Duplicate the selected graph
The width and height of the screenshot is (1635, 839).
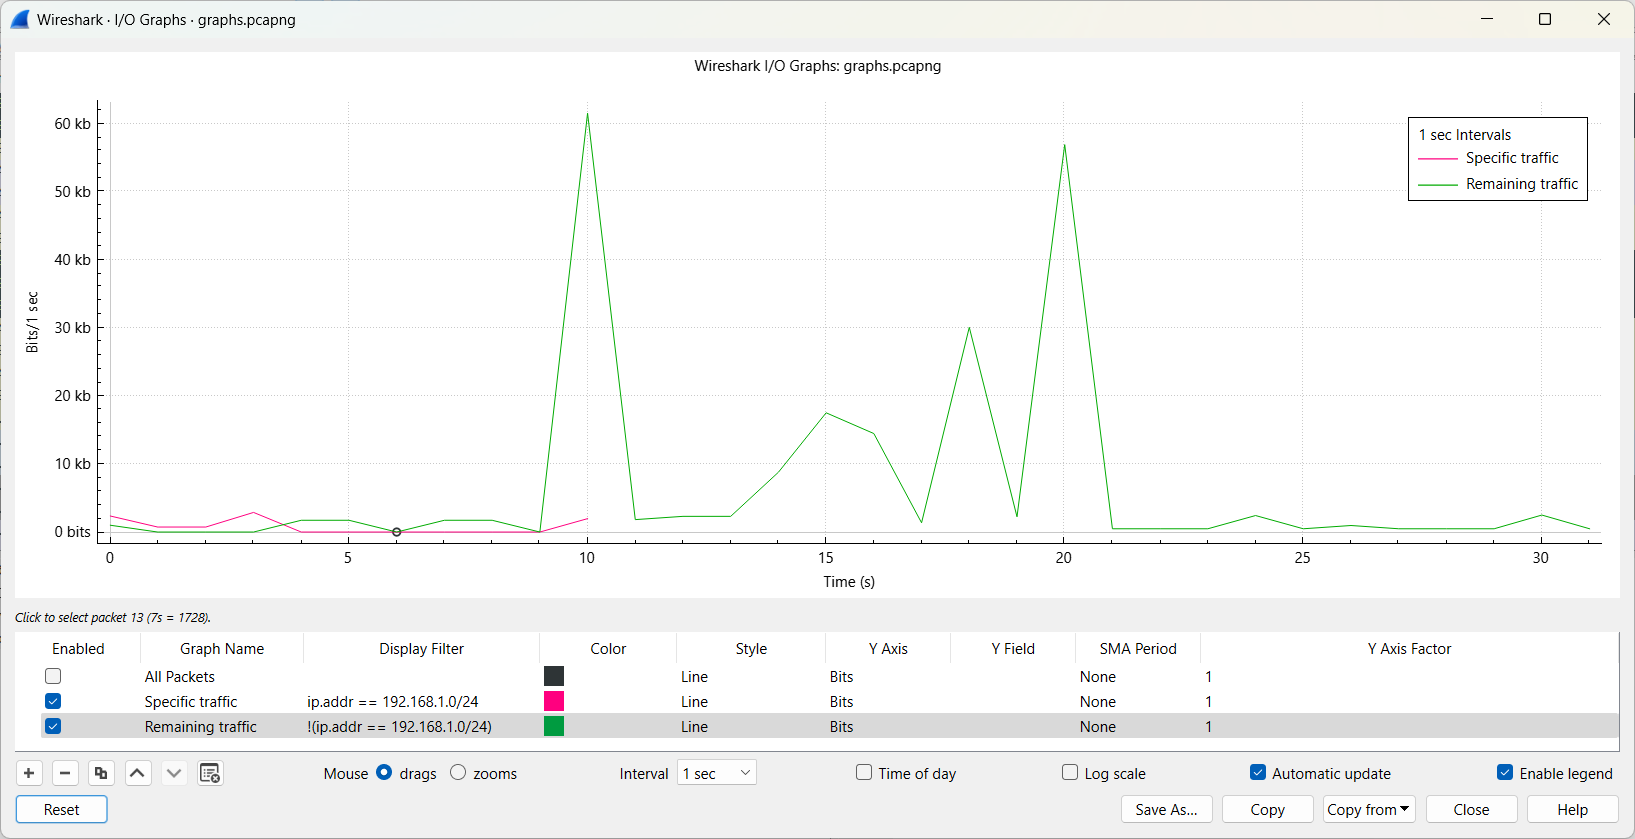[101, 773]
